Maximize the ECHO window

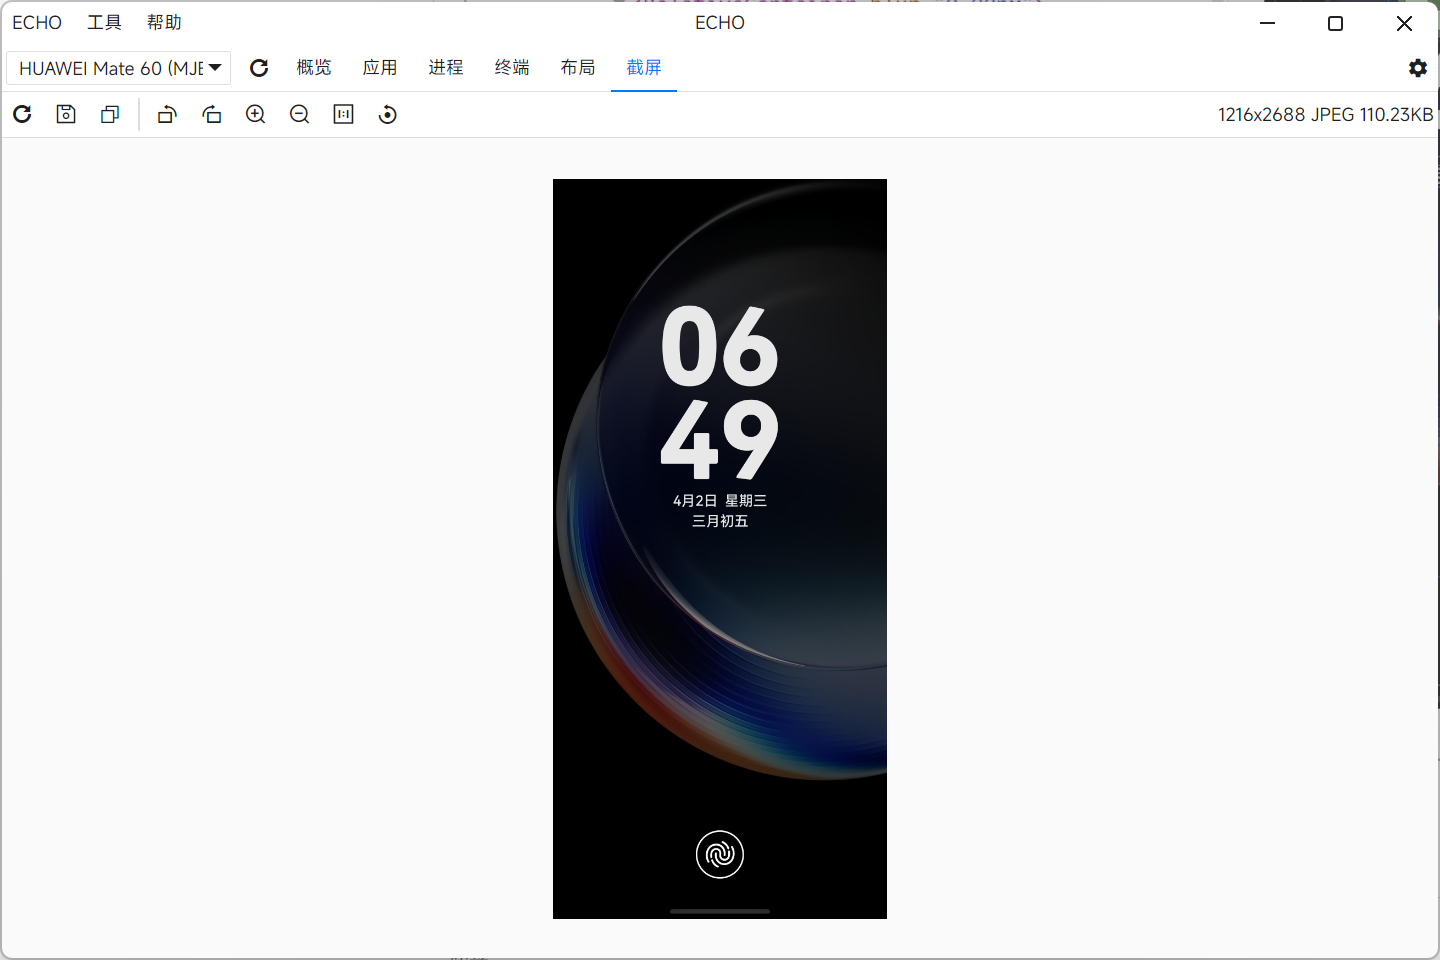(x=1335, y=23)
